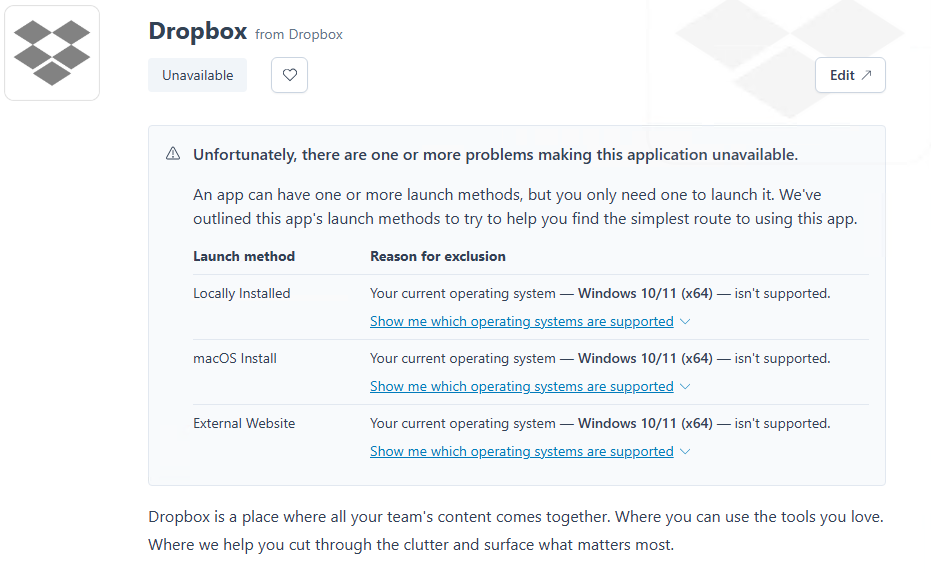Select the Dropbox application title

[197, 31]
